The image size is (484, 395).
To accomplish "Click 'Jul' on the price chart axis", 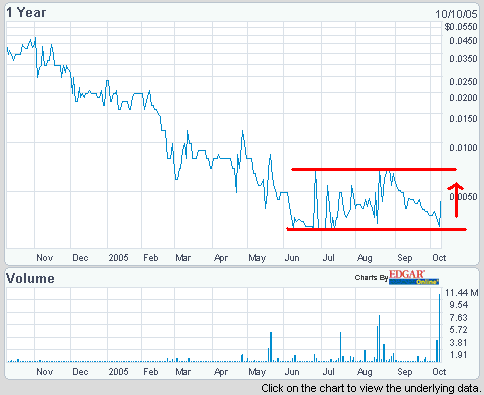I will pos(329,258).
